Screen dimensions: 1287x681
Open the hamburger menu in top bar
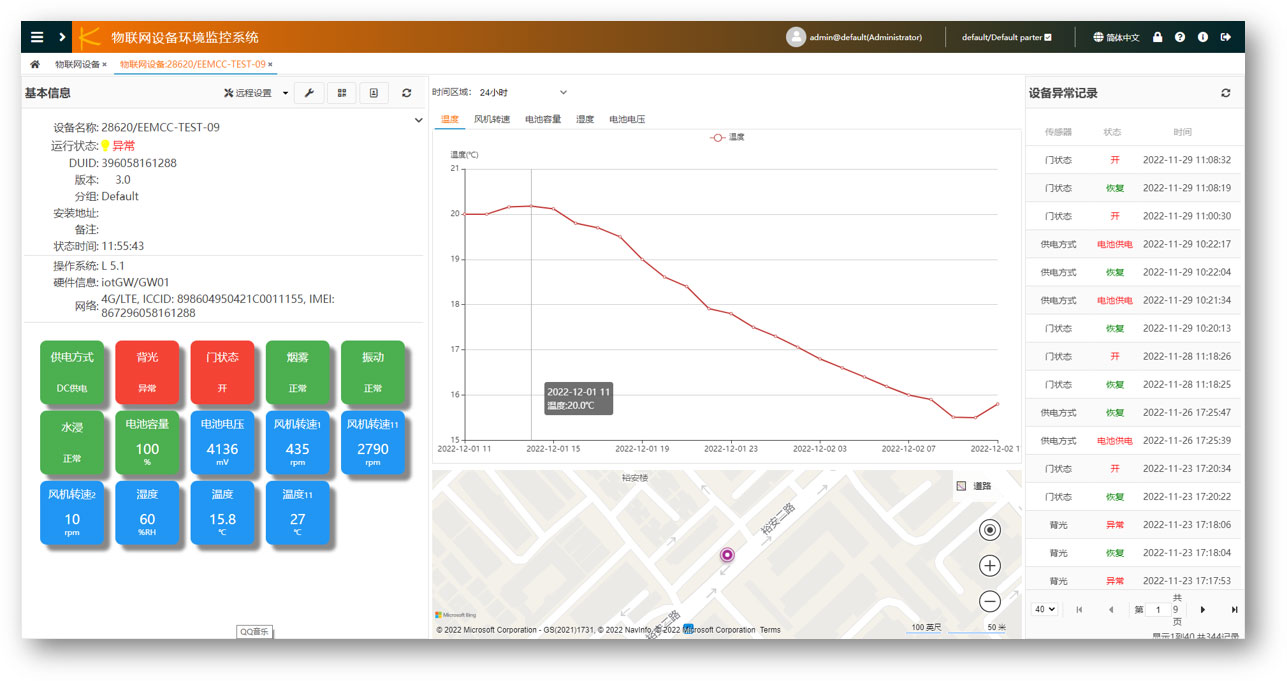pyautogui.click(x=37, y=37)
